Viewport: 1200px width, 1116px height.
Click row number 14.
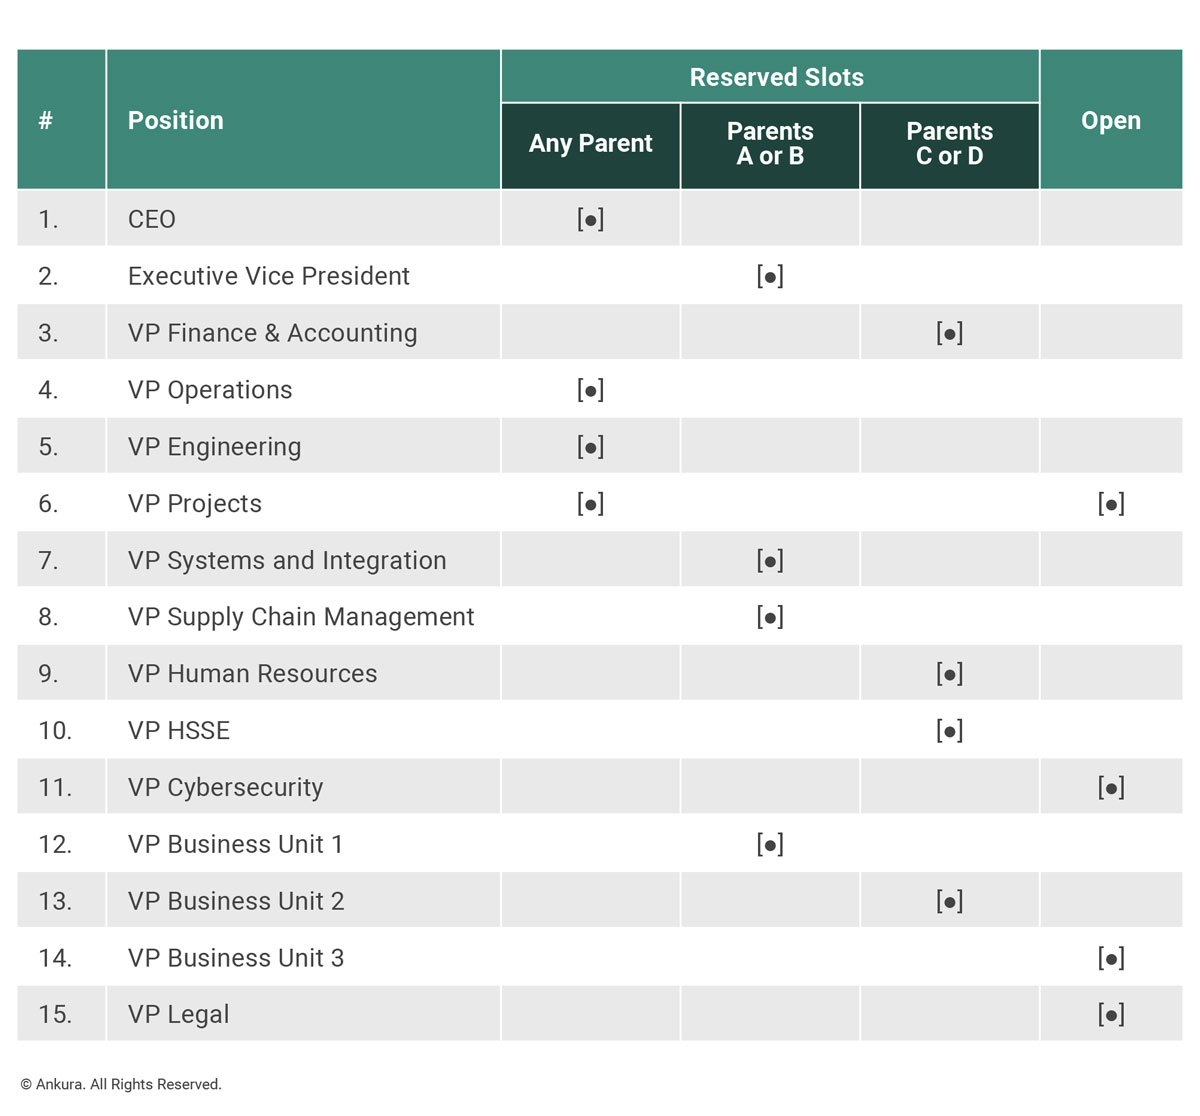point(55,958)
